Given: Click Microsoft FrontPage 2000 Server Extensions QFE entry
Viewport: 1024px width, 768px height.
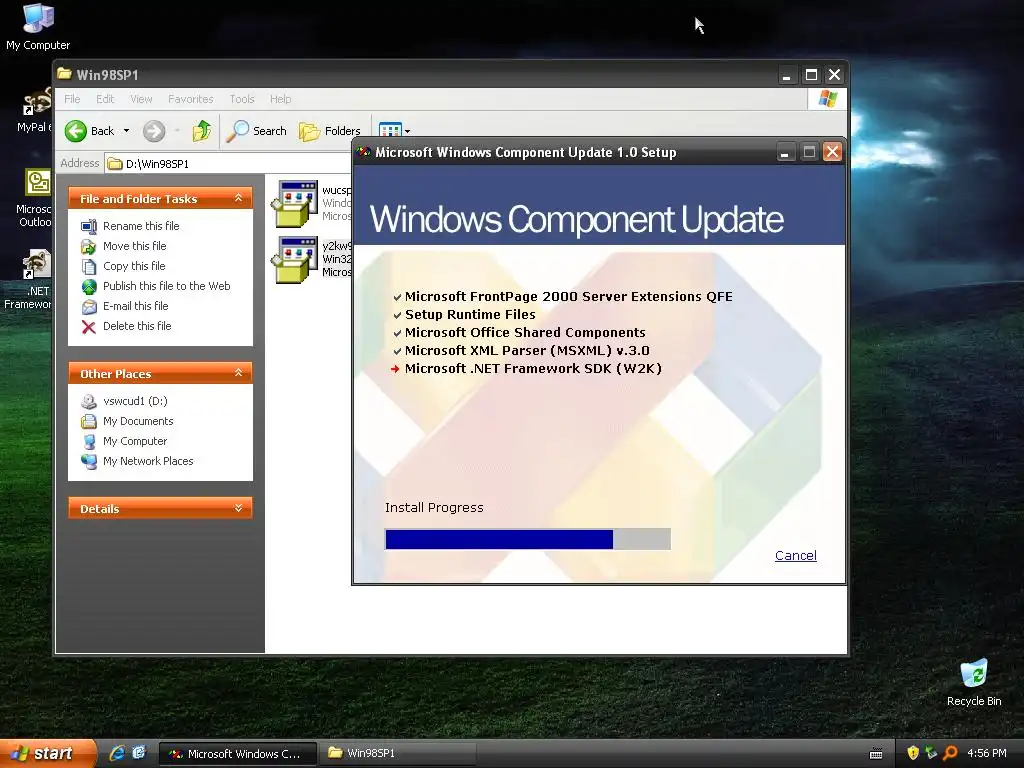Looking at the screenshot, I should pyautogui.click(x=569, y=296).
